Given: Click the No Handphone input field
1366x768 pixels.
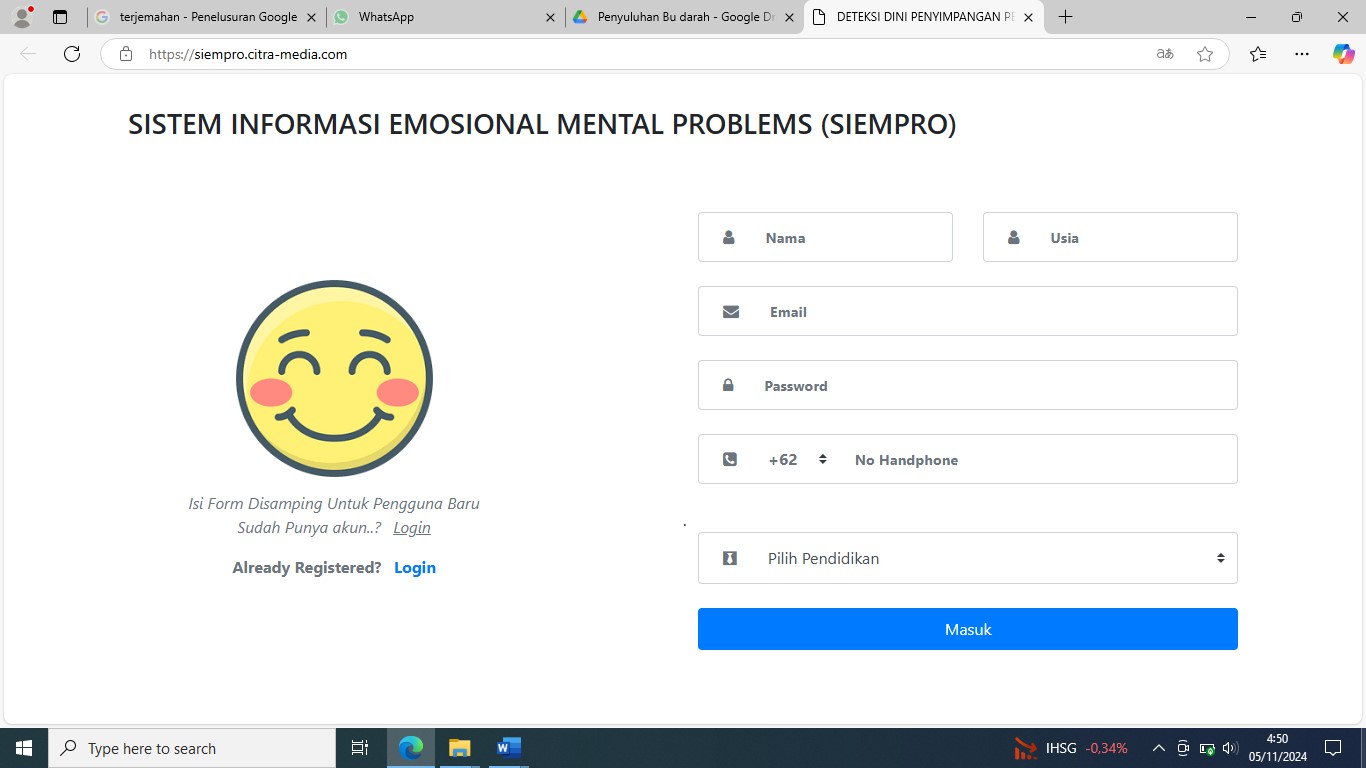Looking at the screenshot, I should tap(1040, 459).
